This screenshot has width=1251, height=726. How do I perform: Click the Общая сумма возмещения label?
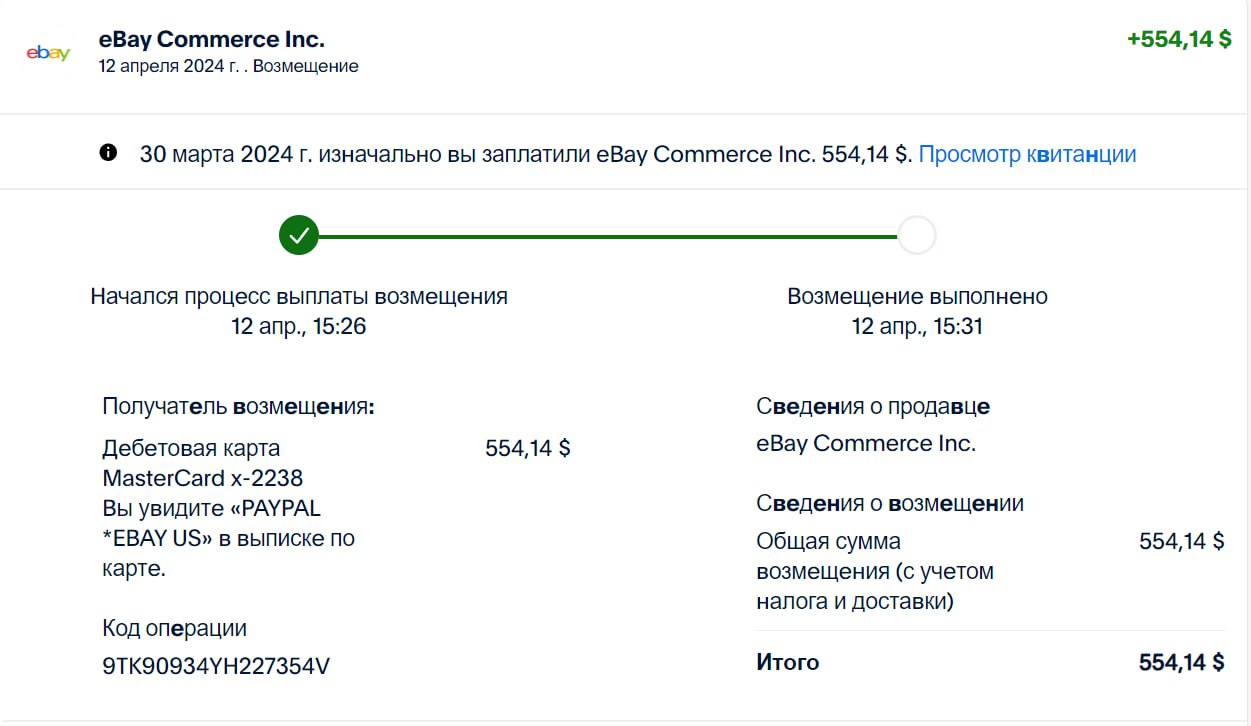pyautogui.click(x=875, y=571)
